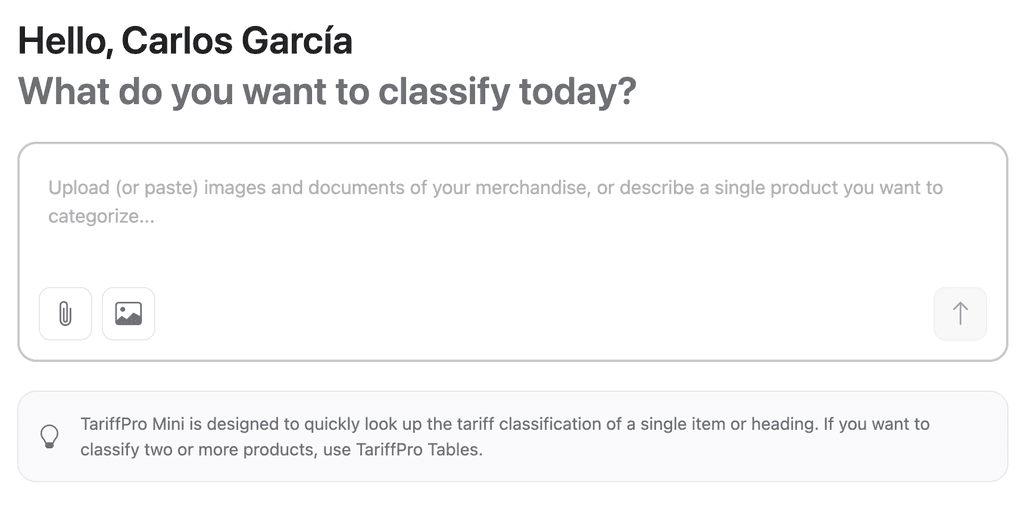Click the TariffPro Mini info tip banner
This screenshot has height=512, width=1024.
(x=513, y=436)
